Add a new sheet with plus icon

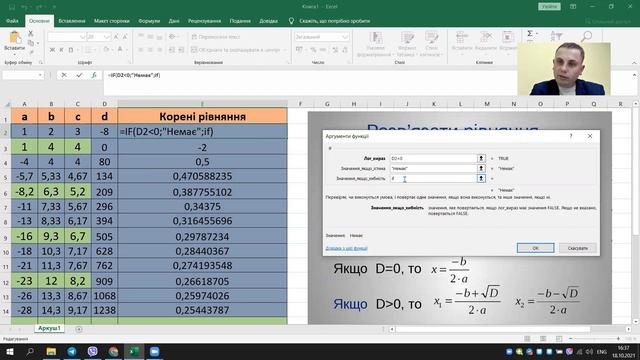[x=79, y=329]
